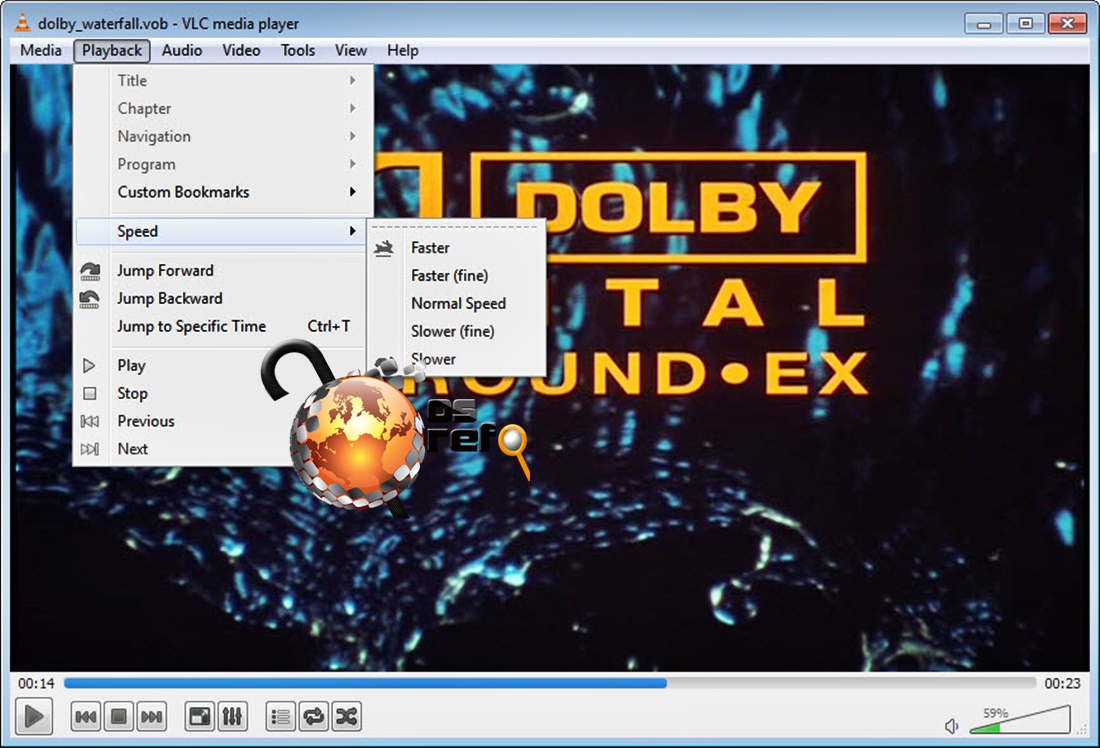The width and height of the screenshot is (1100, 748).
Task: Close the VLC media player window
Action: (x=1067, y=24)
